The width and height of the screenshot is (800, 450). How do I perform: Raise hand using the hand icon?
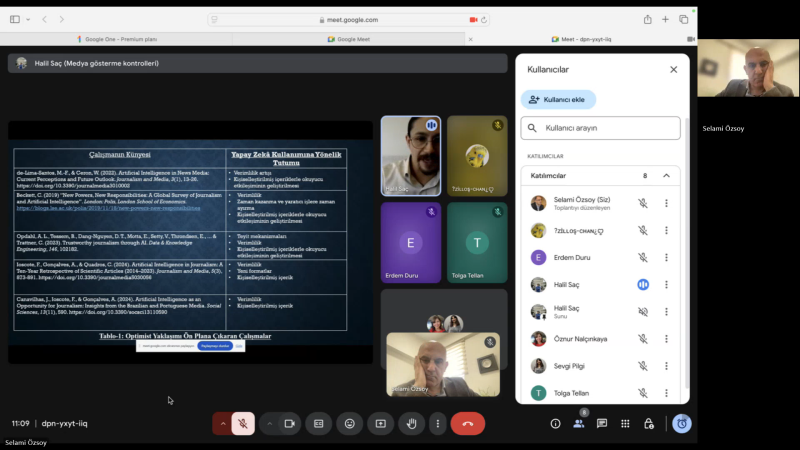tap(411, 423)
